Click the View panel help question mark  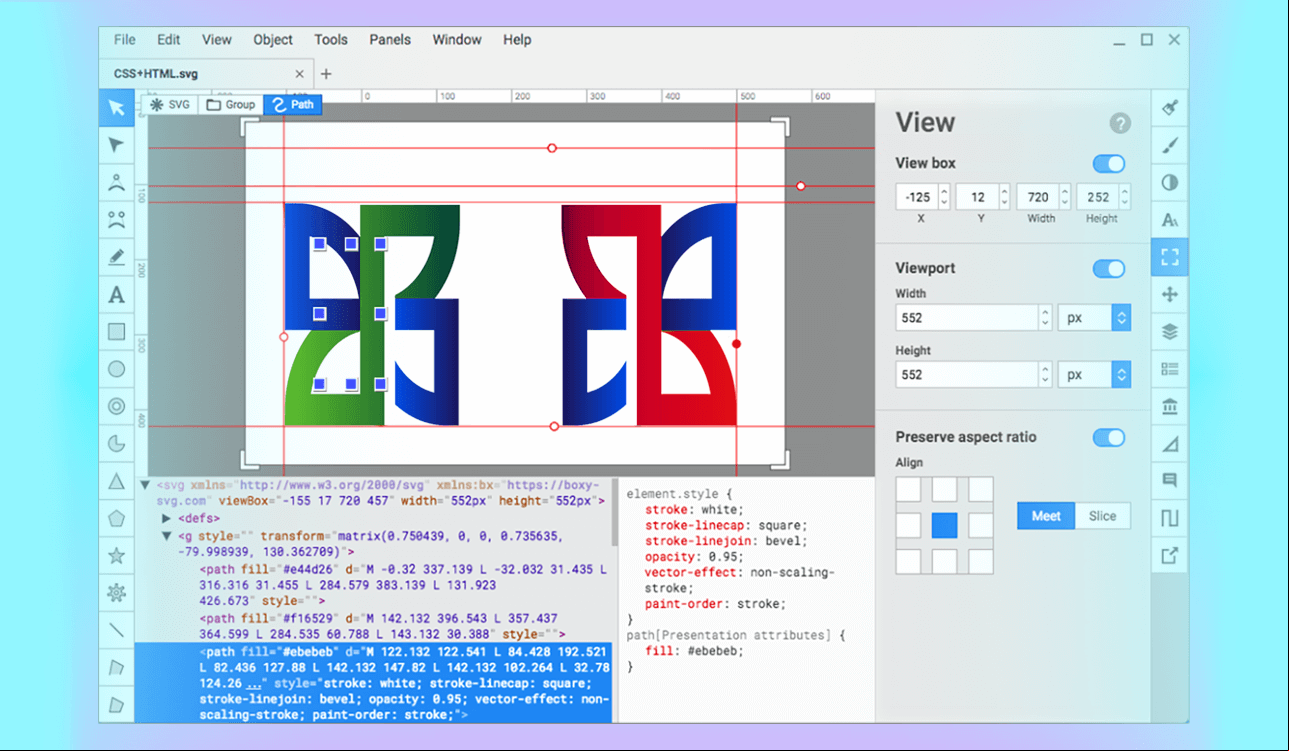tap(1120, 124)
